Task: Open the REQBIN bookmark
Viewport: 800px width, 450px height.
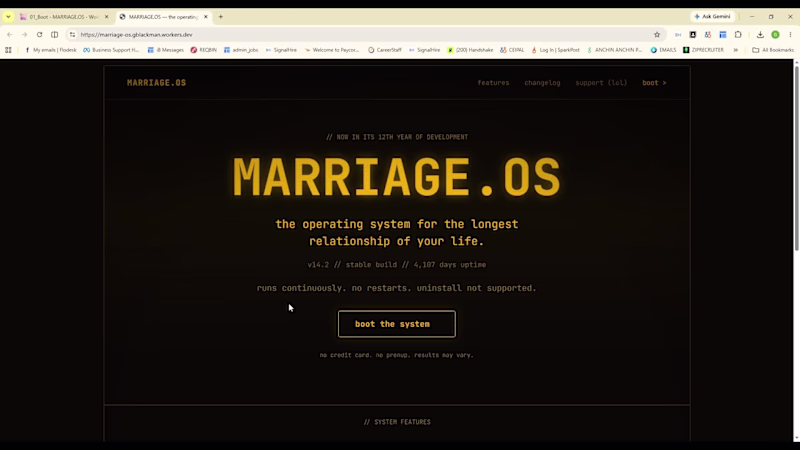Action: click(x=204, y=50)
